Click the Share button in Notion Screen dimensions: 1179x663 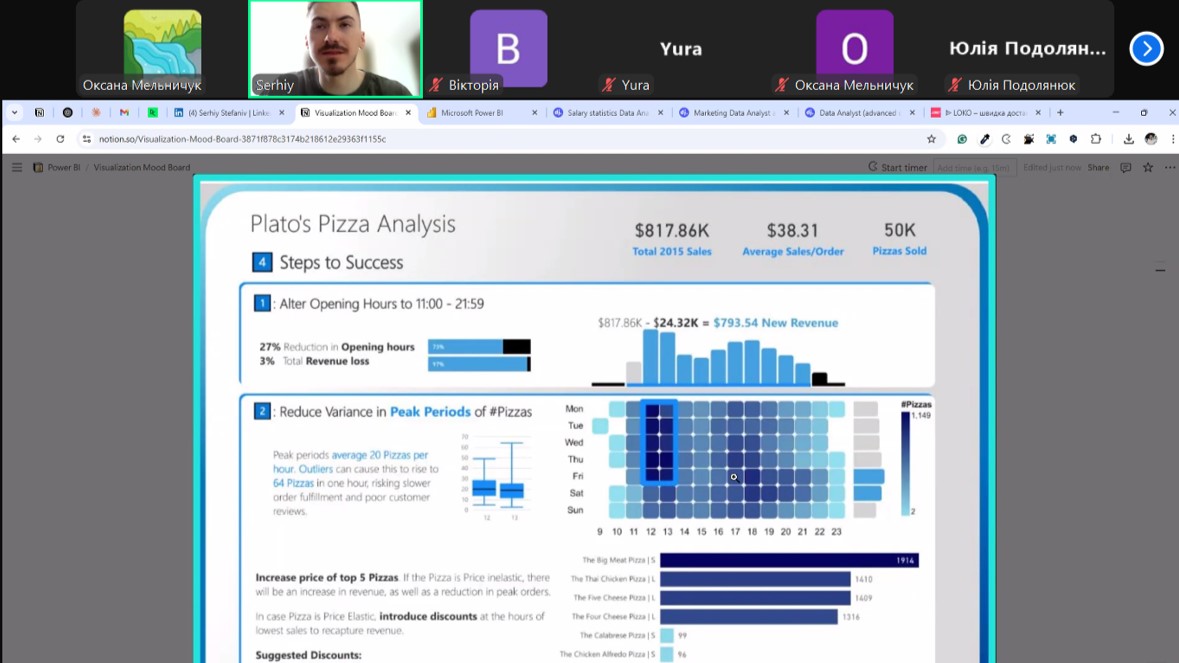tap(1098, 168)
